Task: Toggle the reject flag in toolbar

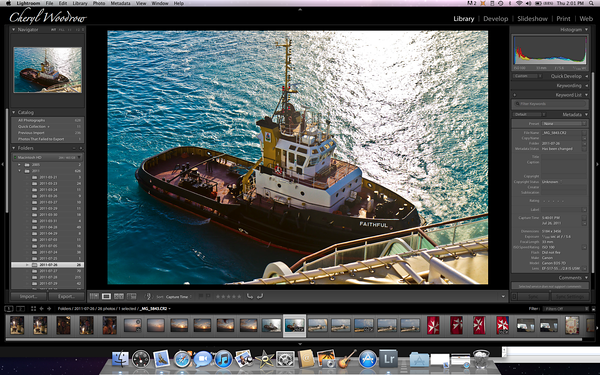Action: tap(208, 296)
